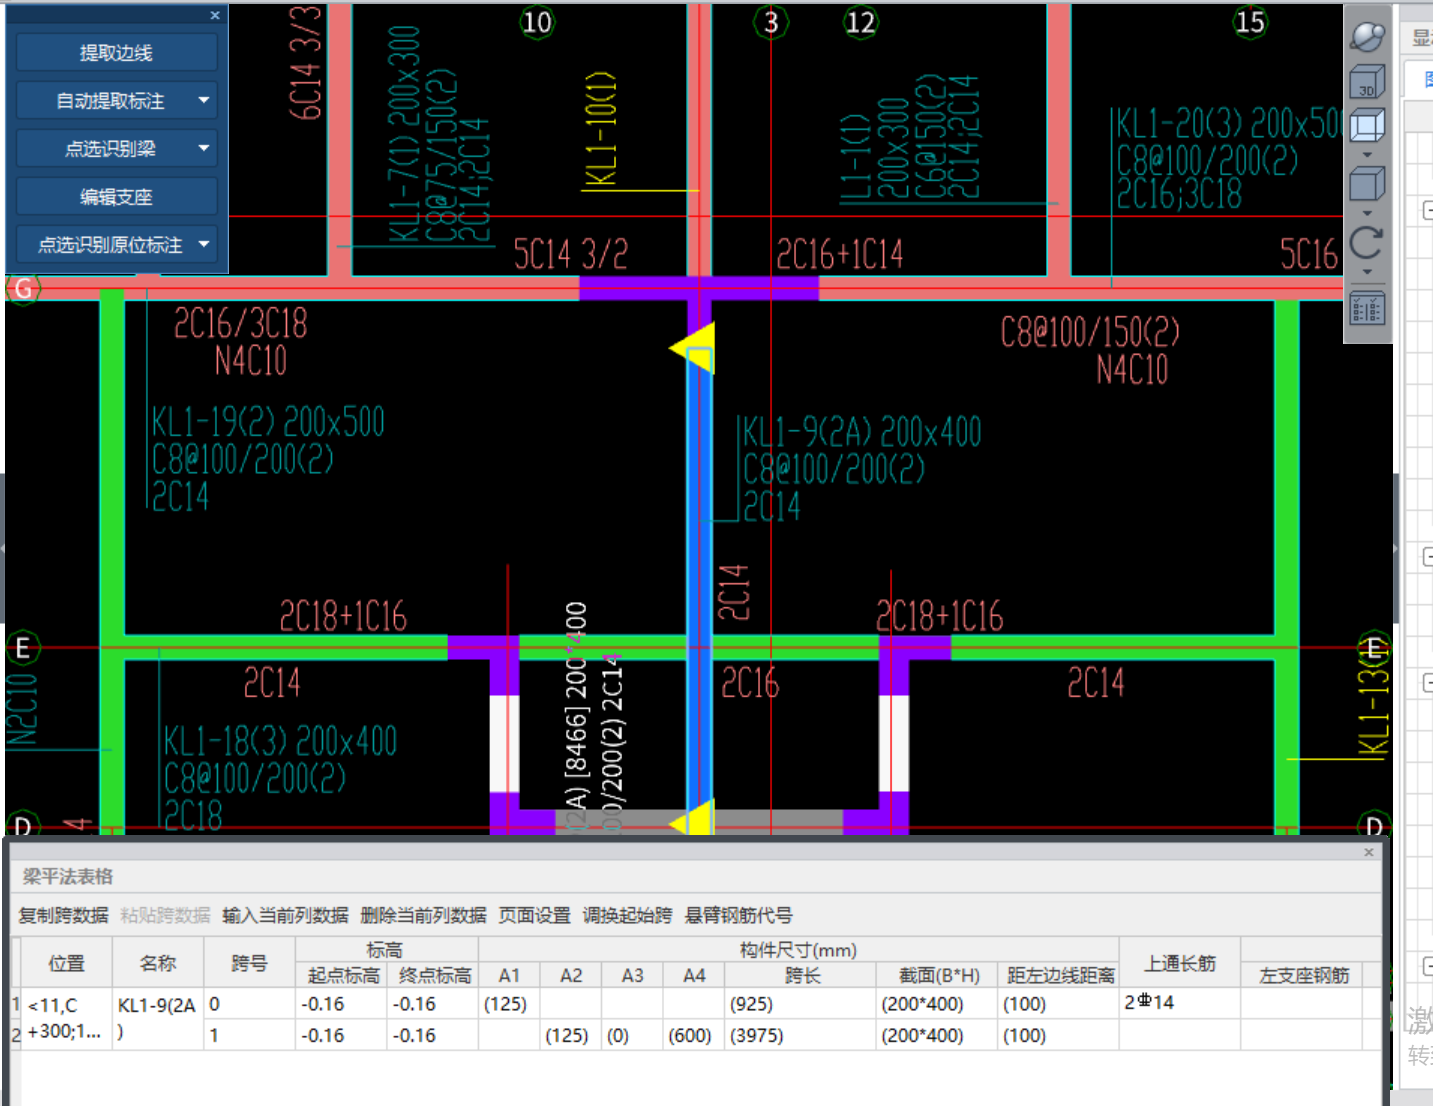The height and width of the screenshot is (1106, 1433).
Task: Click the (600) A4 cell
Action: (x=694, y=1035)
